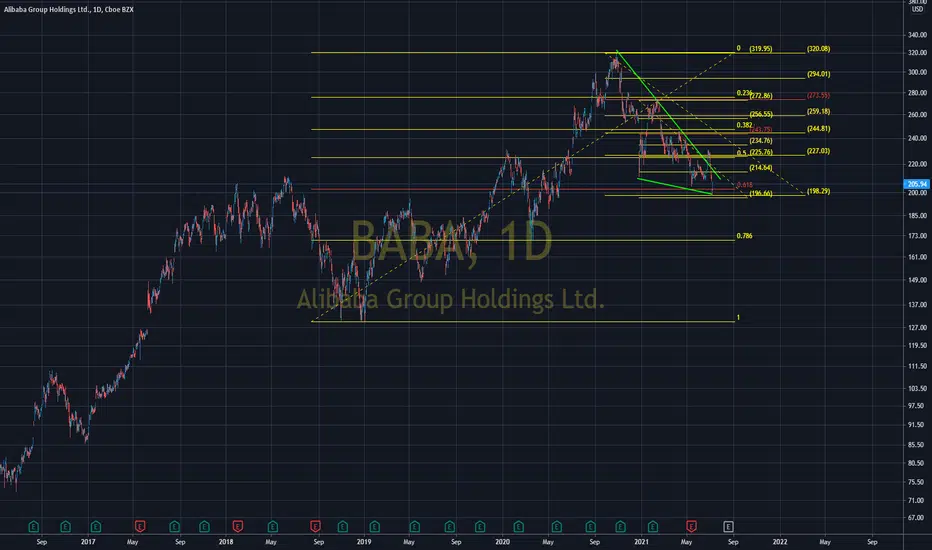This screenshot has width=932, height=550.
Task: Open green earnings marker above Sep 2020
Action: coord(590,526)
